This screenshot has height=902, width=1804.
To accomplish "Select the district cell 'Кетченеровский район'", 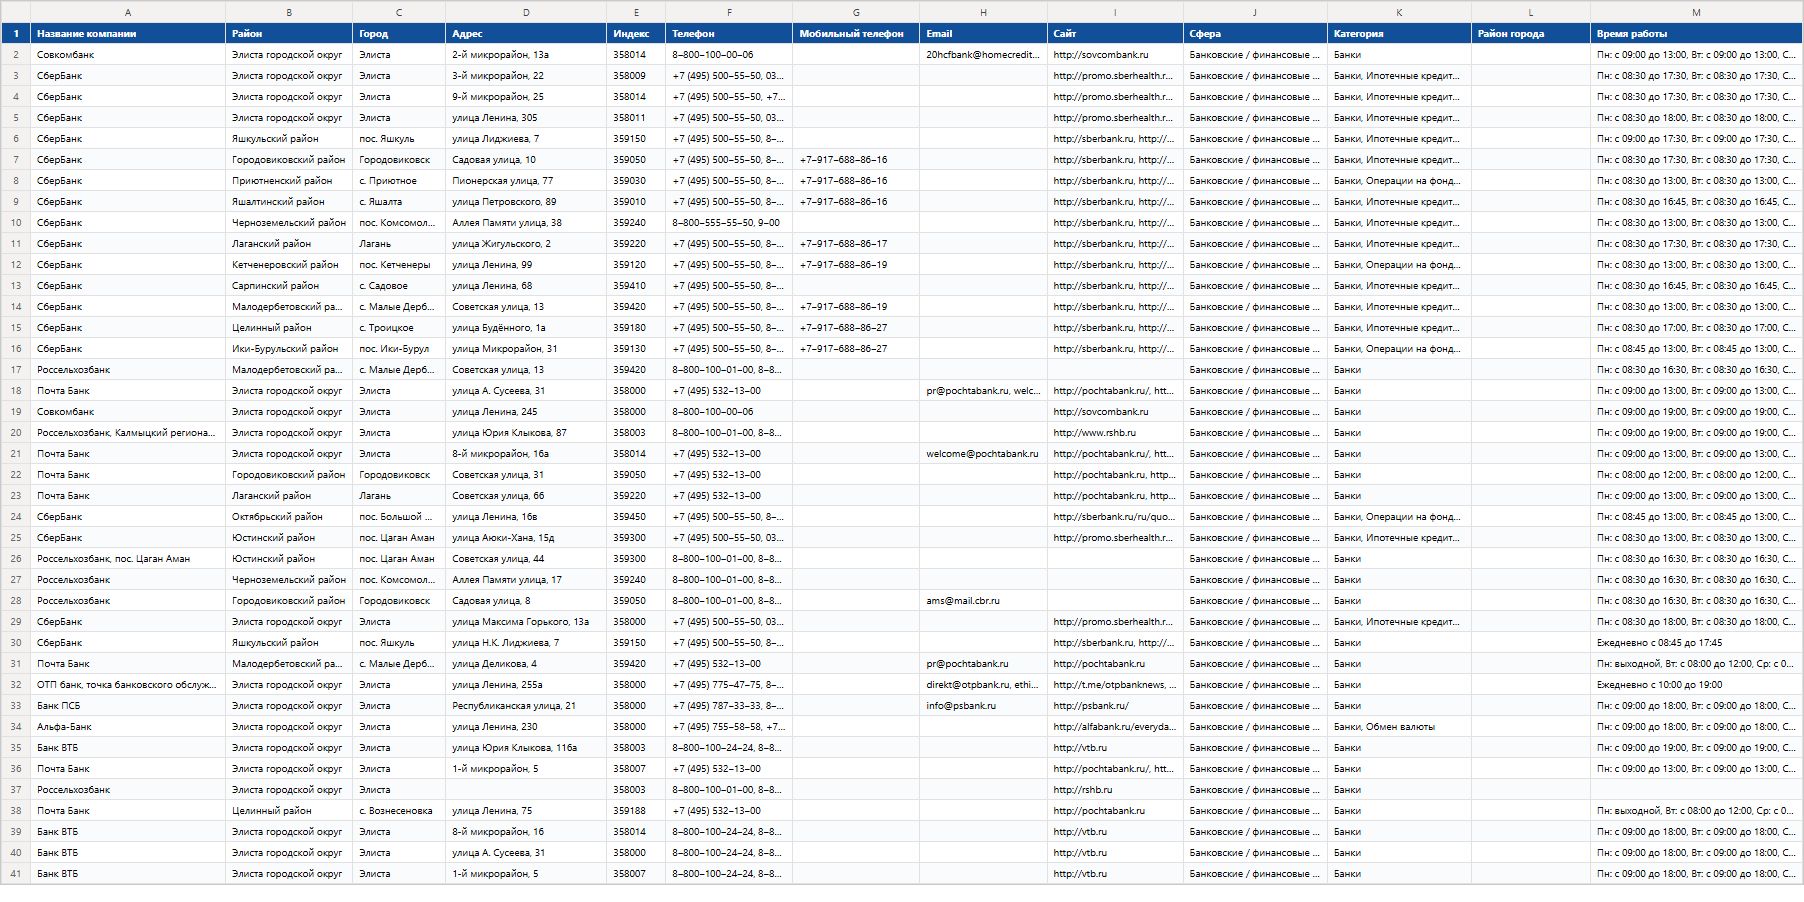I will (x=289, y=265).
